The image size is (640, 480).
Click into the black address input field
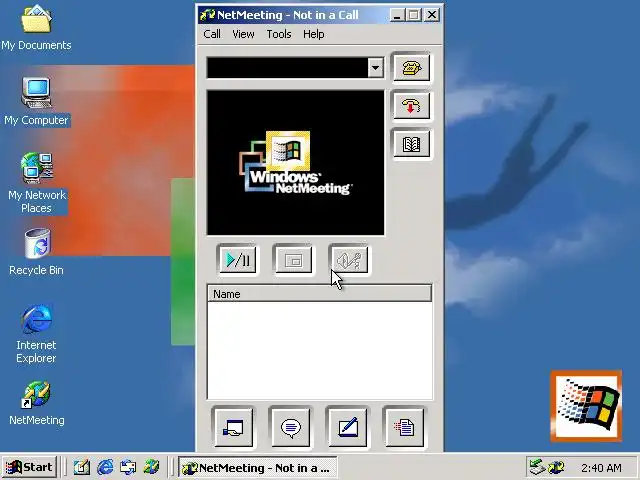pos(287,68)
